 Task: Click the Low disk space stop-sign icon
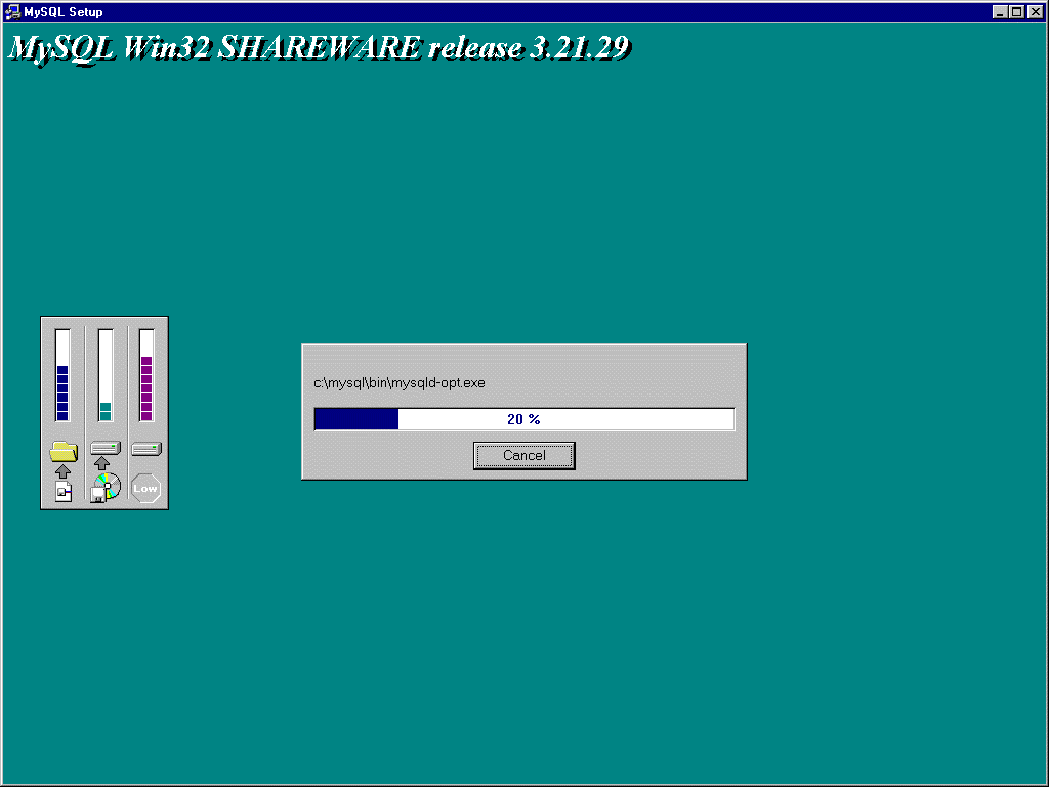tap(146, 488)
